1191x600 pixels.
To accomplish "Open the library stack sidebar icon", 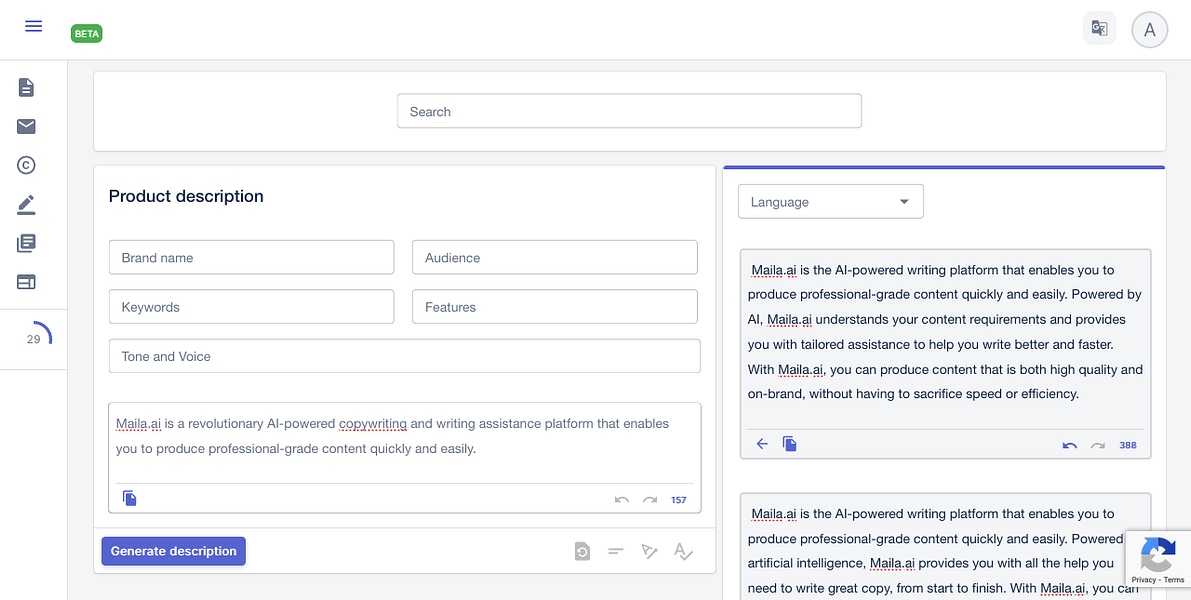I will click(27, 243).
